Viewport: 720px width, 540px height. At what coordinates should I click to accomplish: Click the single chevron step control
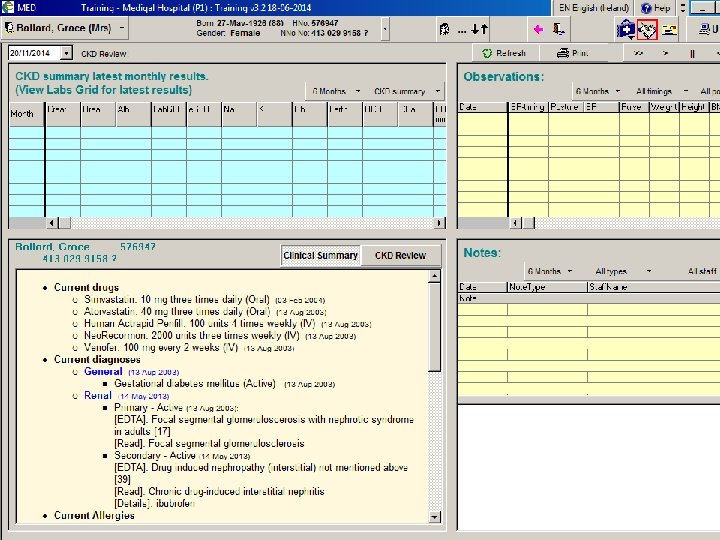665,53
